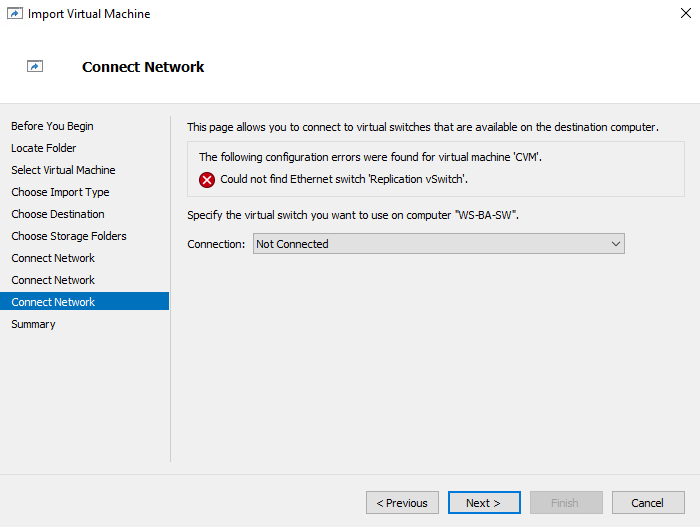
Task: Click the Next button
Action: pos(484,503)
